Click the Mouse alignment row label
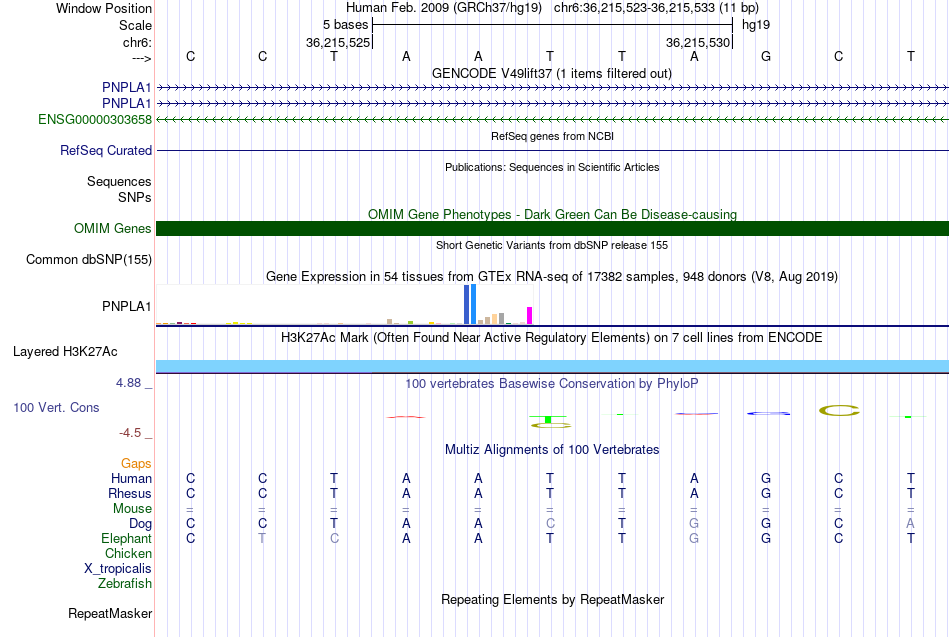This screenshot has height=637, width=950. tap(132, 509)
